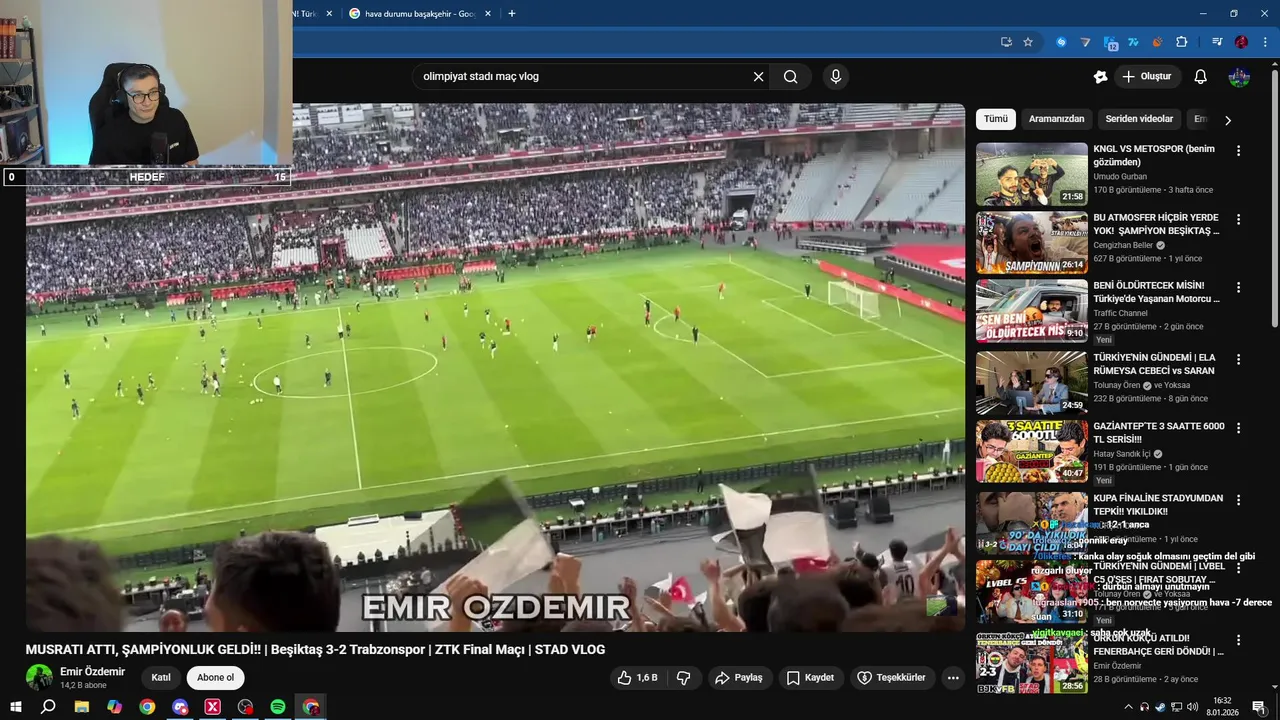The height and width of the screenshot is (720, 1280).
Task: Open the YouTube account avatar menu
Action: tap(1239, 77)
